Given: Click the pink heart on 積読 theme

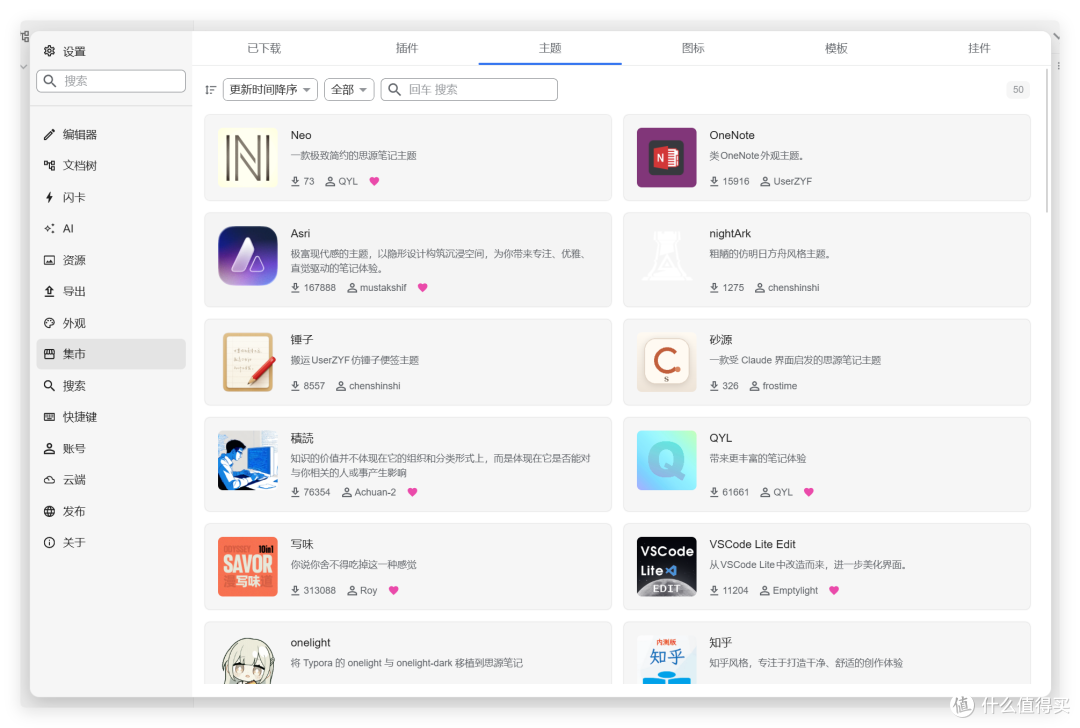Looking at the screenshot, I should point(412,492).
